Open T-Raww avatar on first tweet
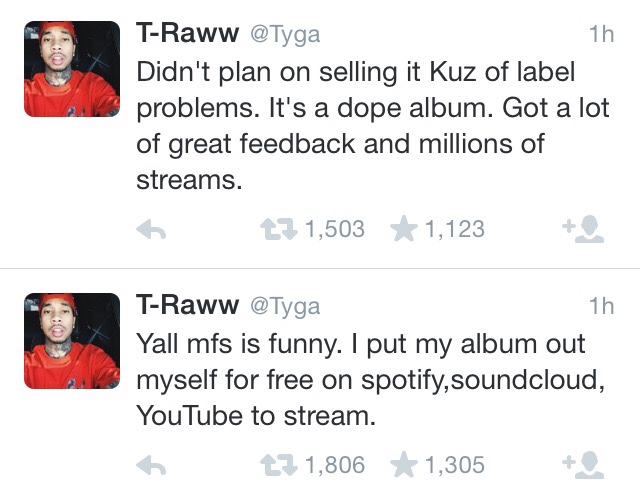Viewport: 640px width, 501px height. [72, 68]
